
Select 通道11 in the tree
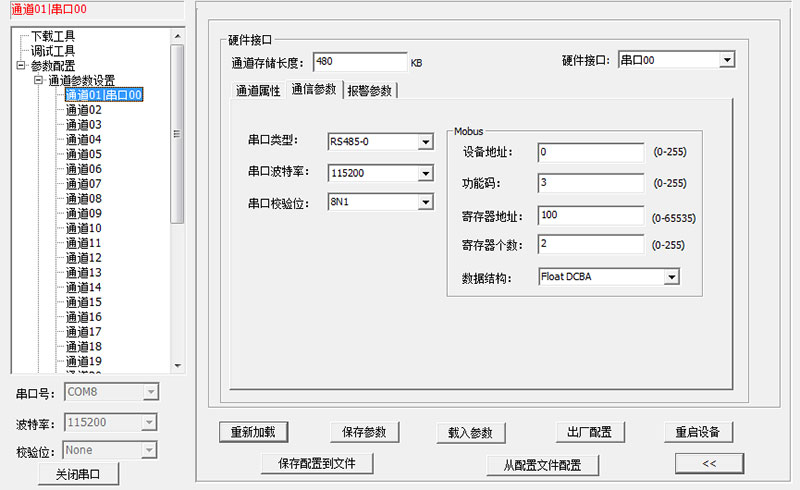(x=84, y=243)
